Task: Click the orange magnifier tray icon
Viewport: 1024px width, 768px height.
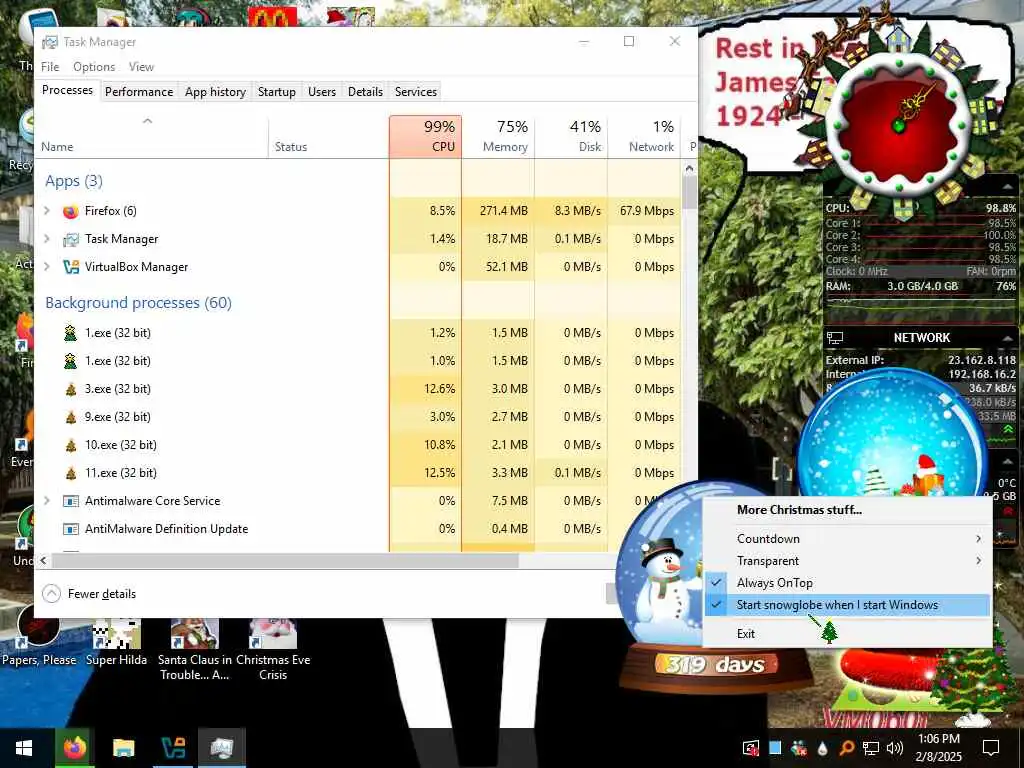Action: tap(846, 748)
